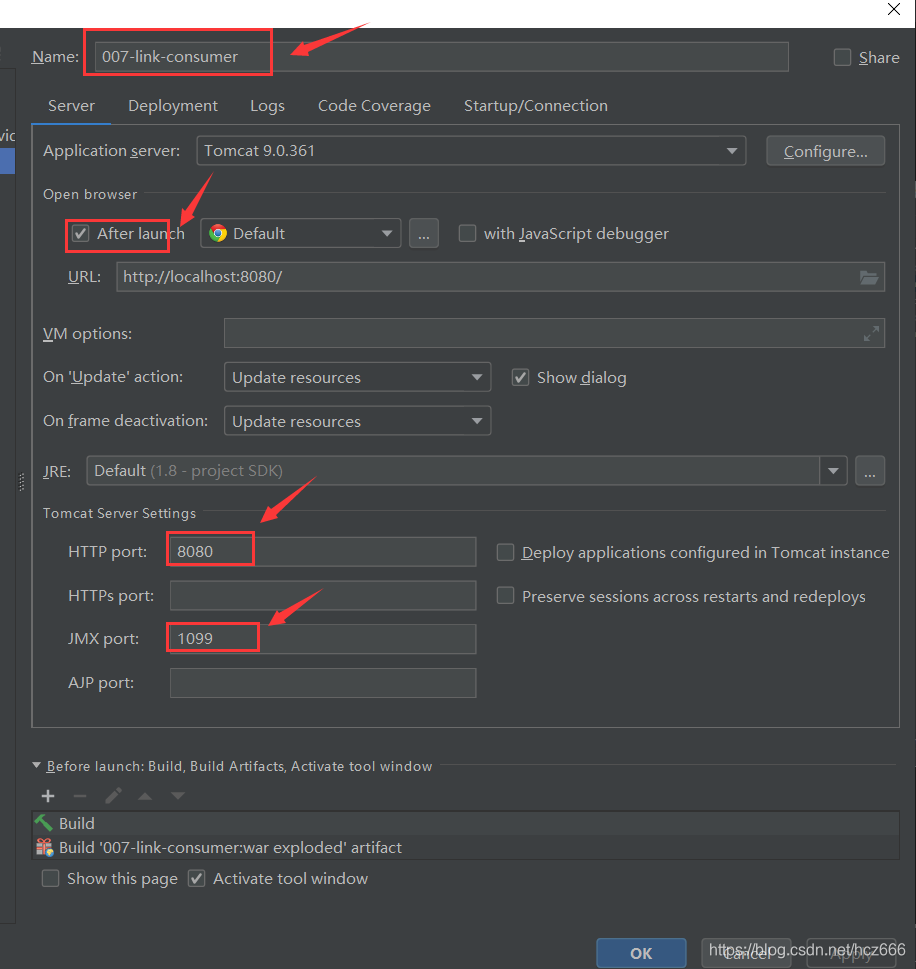The image size is (916, 969).
Task: Open the On 'Update' action dropdown
Action: pyautogui.click(x=357, y=377)
